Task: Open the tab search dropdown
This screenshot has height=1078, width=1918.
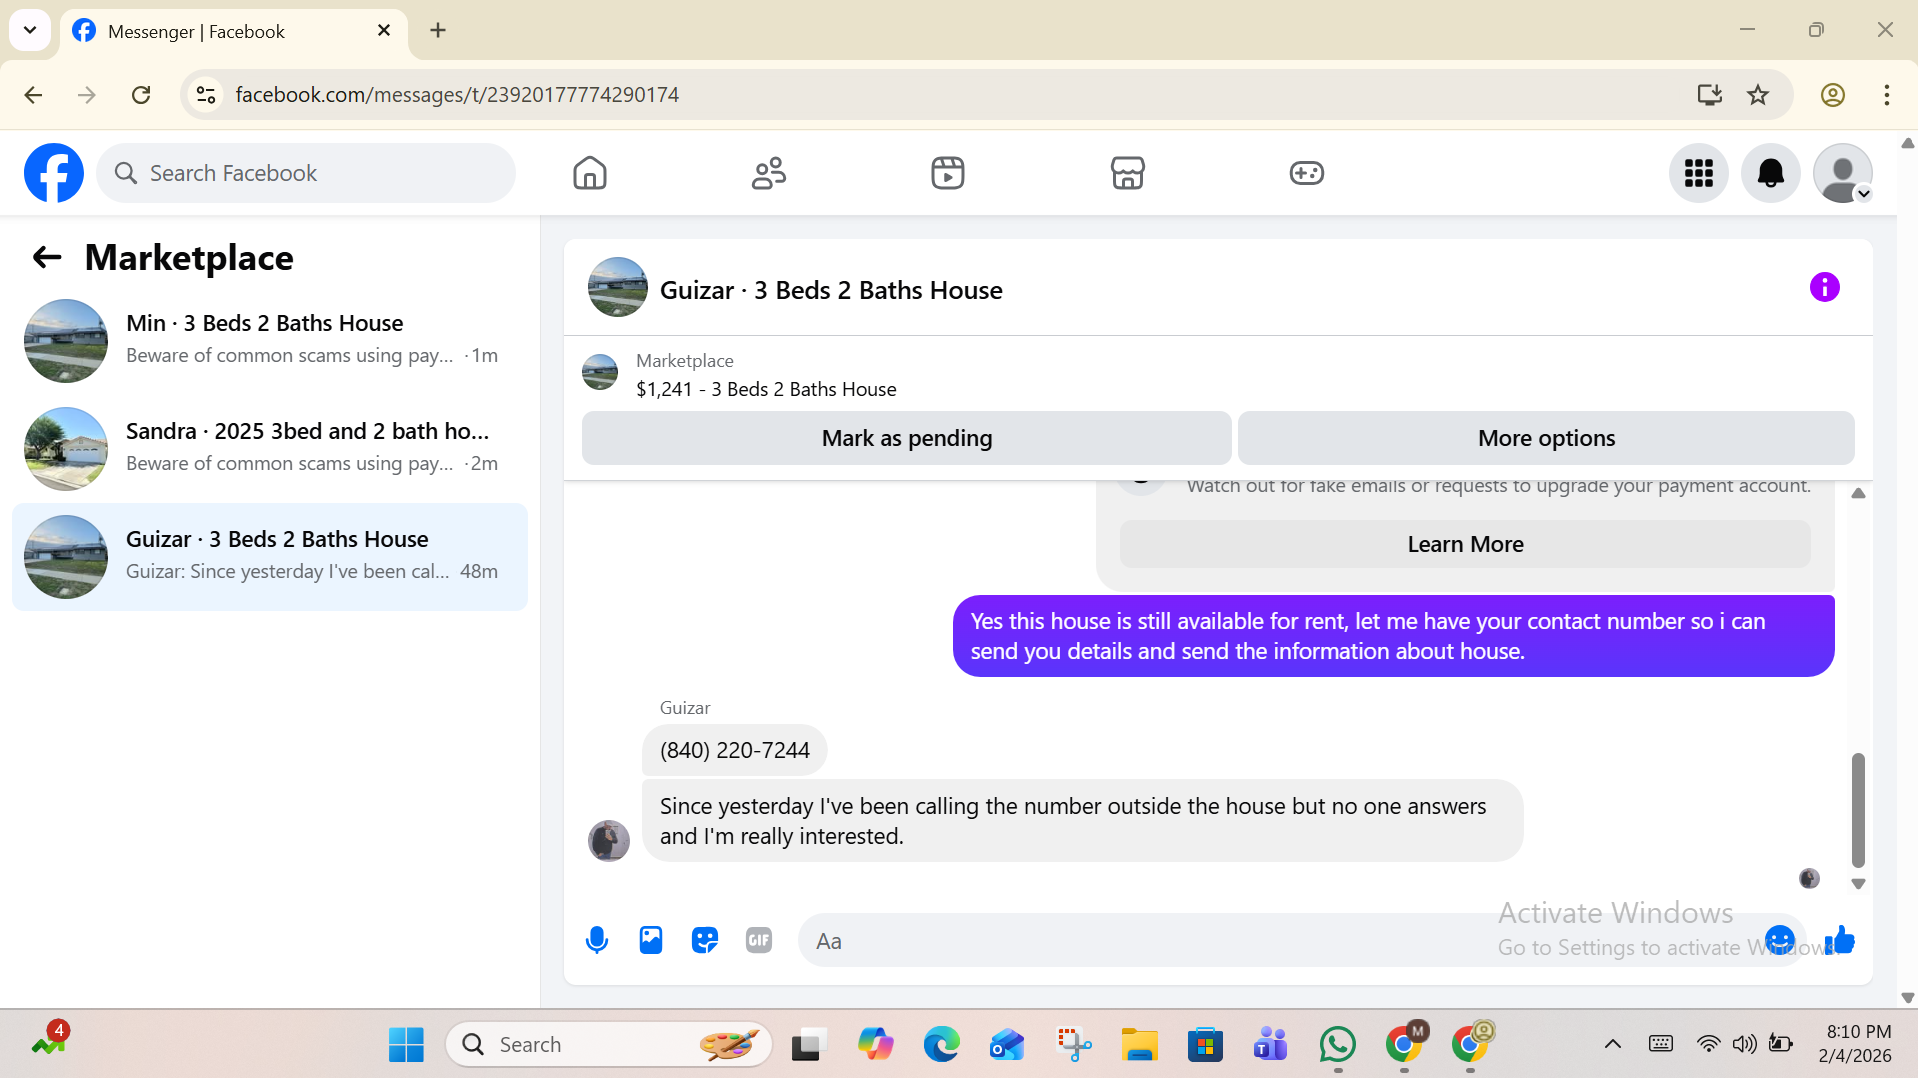Action: coord(30,30)
